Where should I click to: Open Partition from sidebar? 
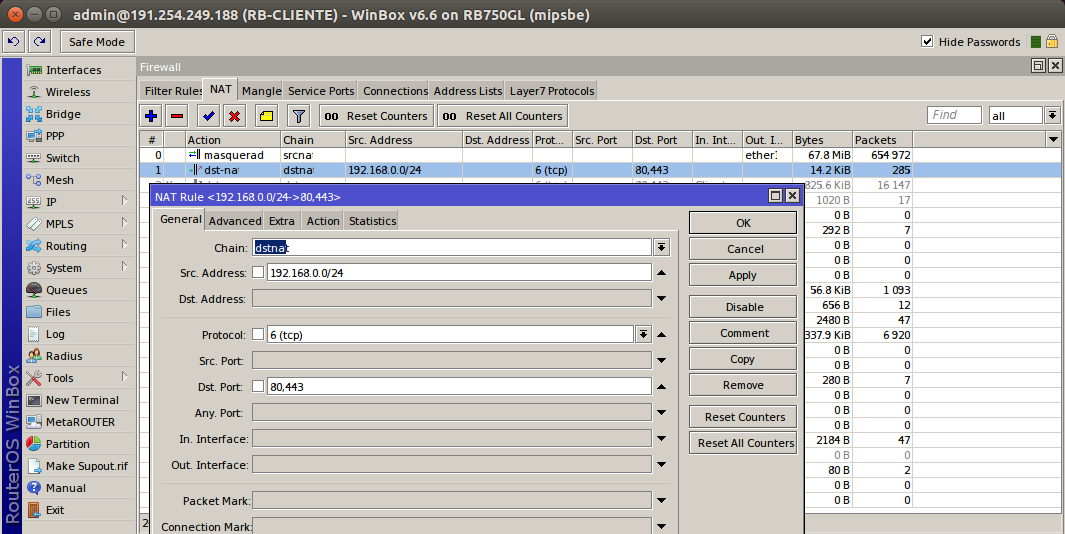click(79, 444)
